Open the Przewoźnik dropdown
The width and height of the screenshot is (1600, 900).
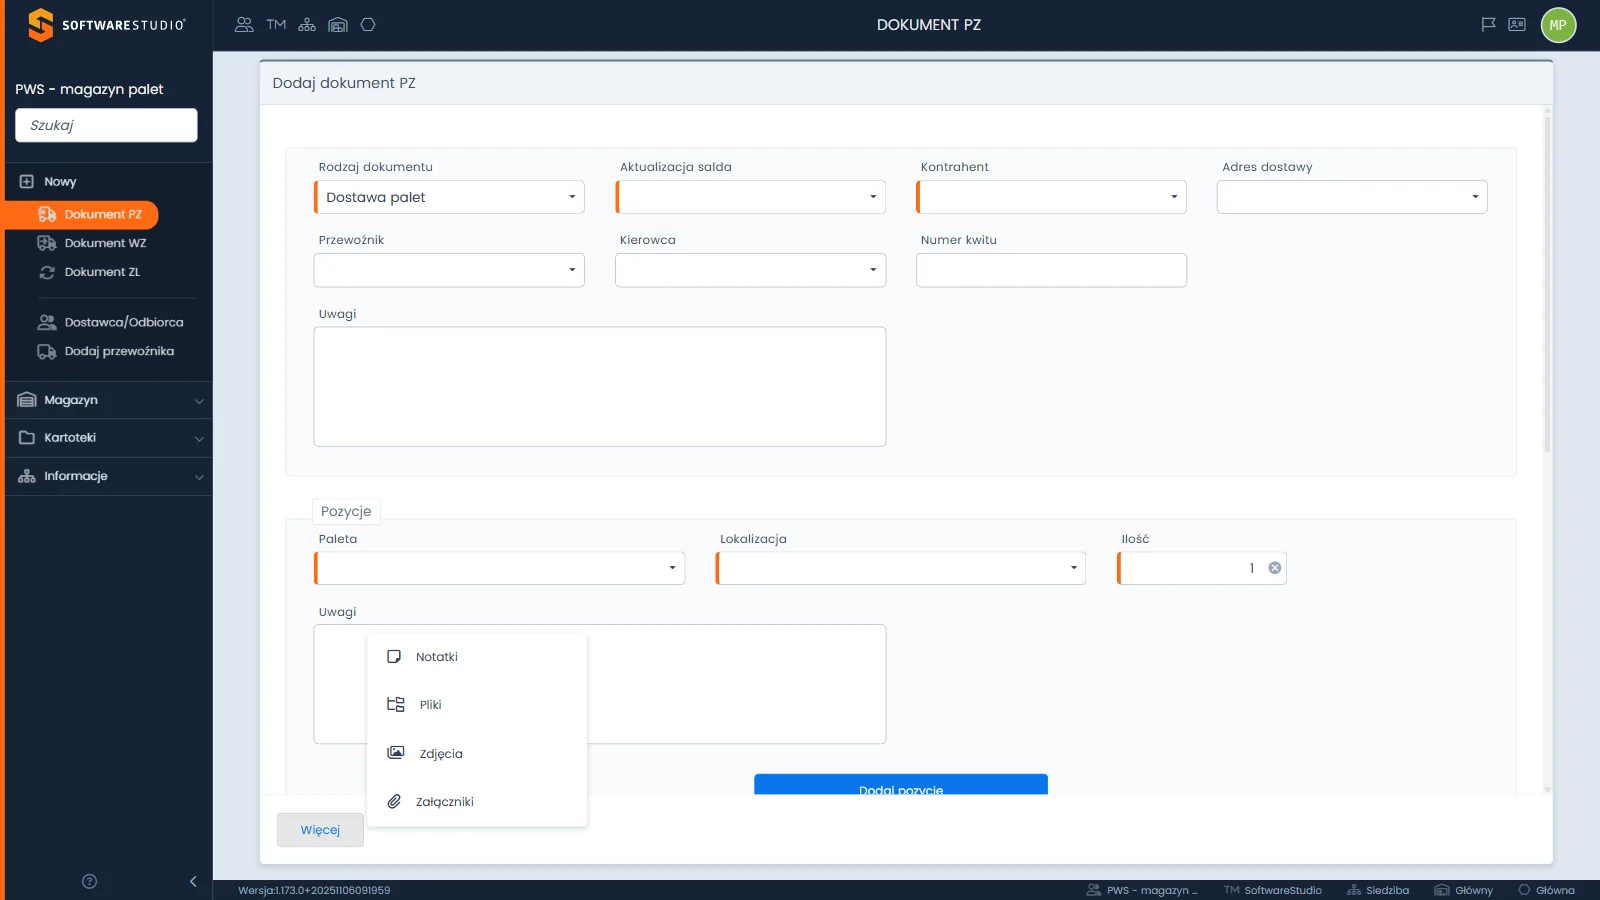[449, 270]
